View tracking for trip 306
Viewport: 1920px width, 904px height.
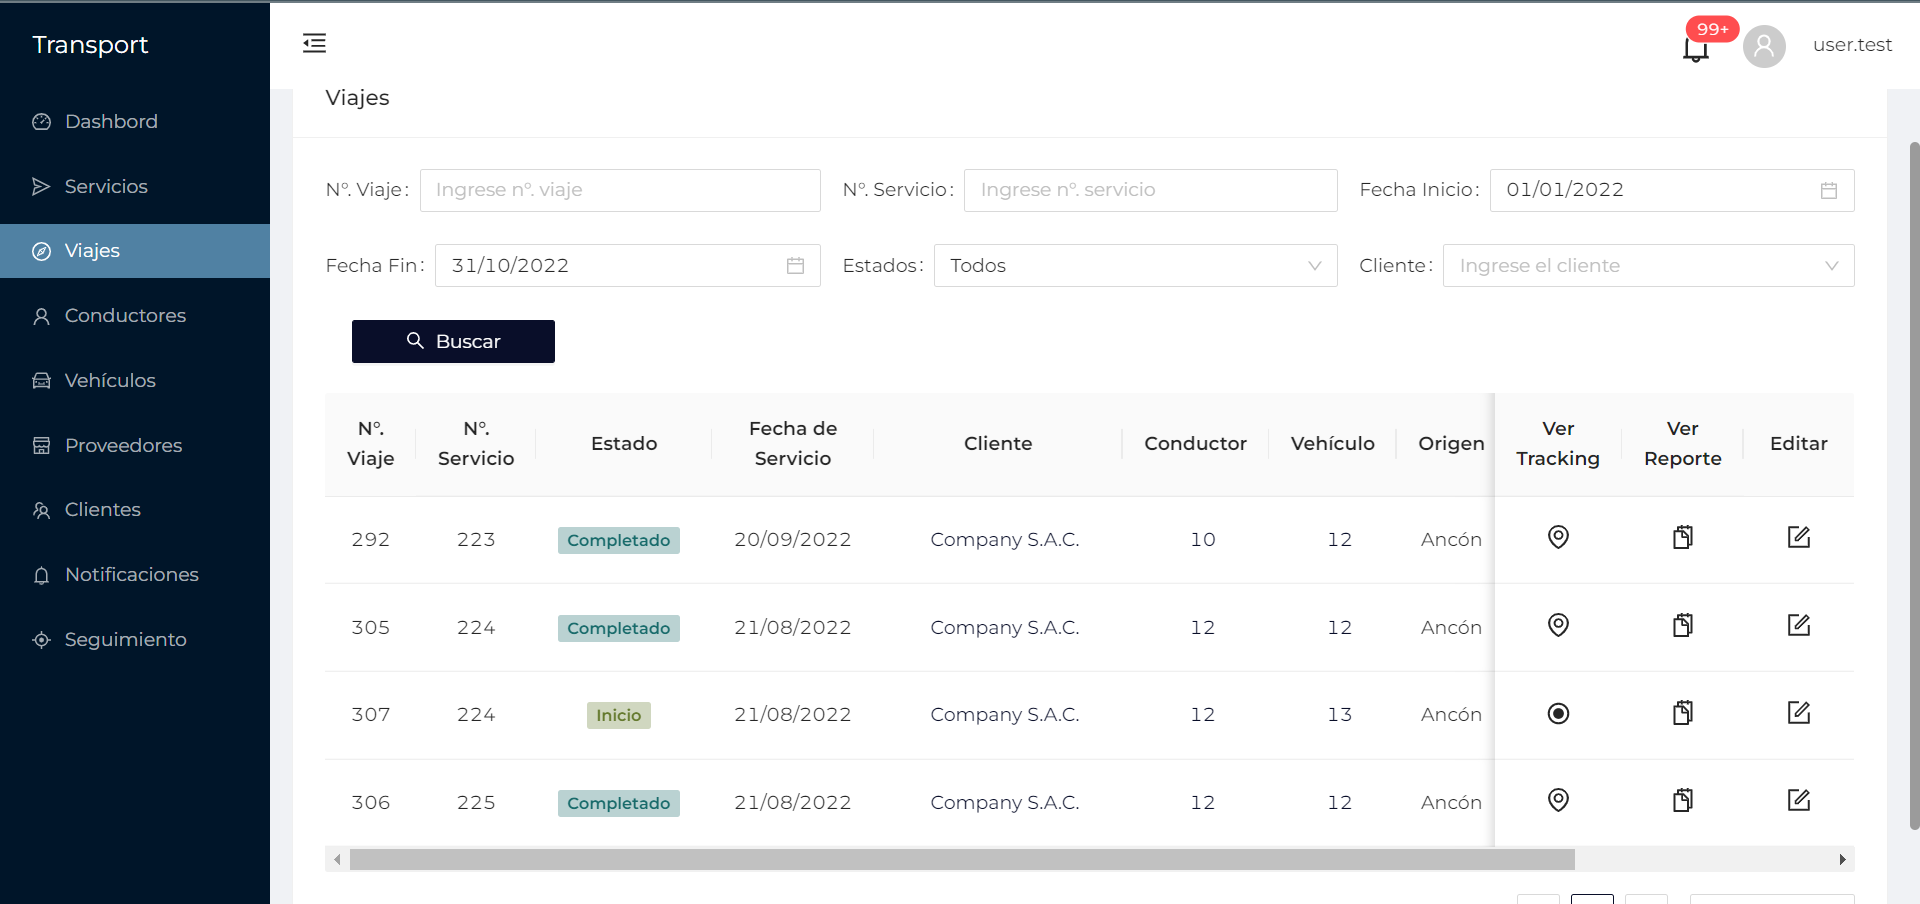(x=1558, y=800)
